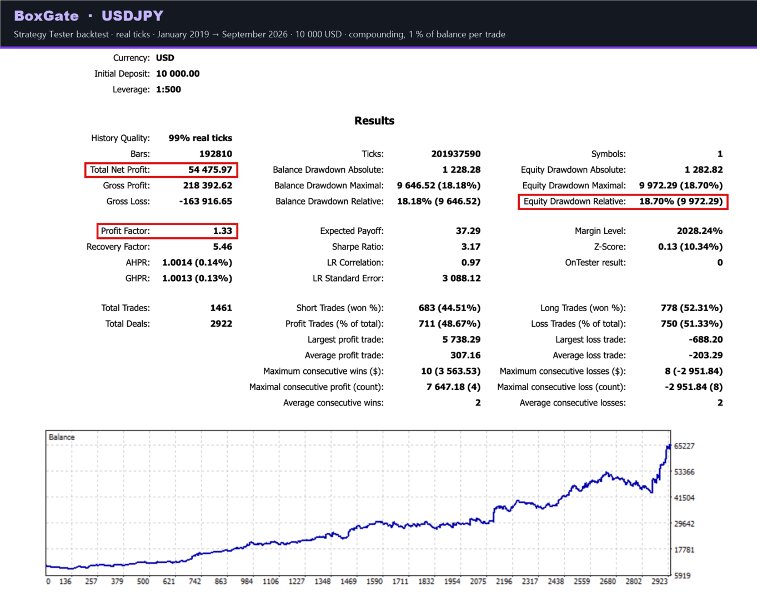This screenshot has width=757, height=600.
Task: Select Maximum consecutive wins value 10 (3 563.53)
Action: [451, 371]
